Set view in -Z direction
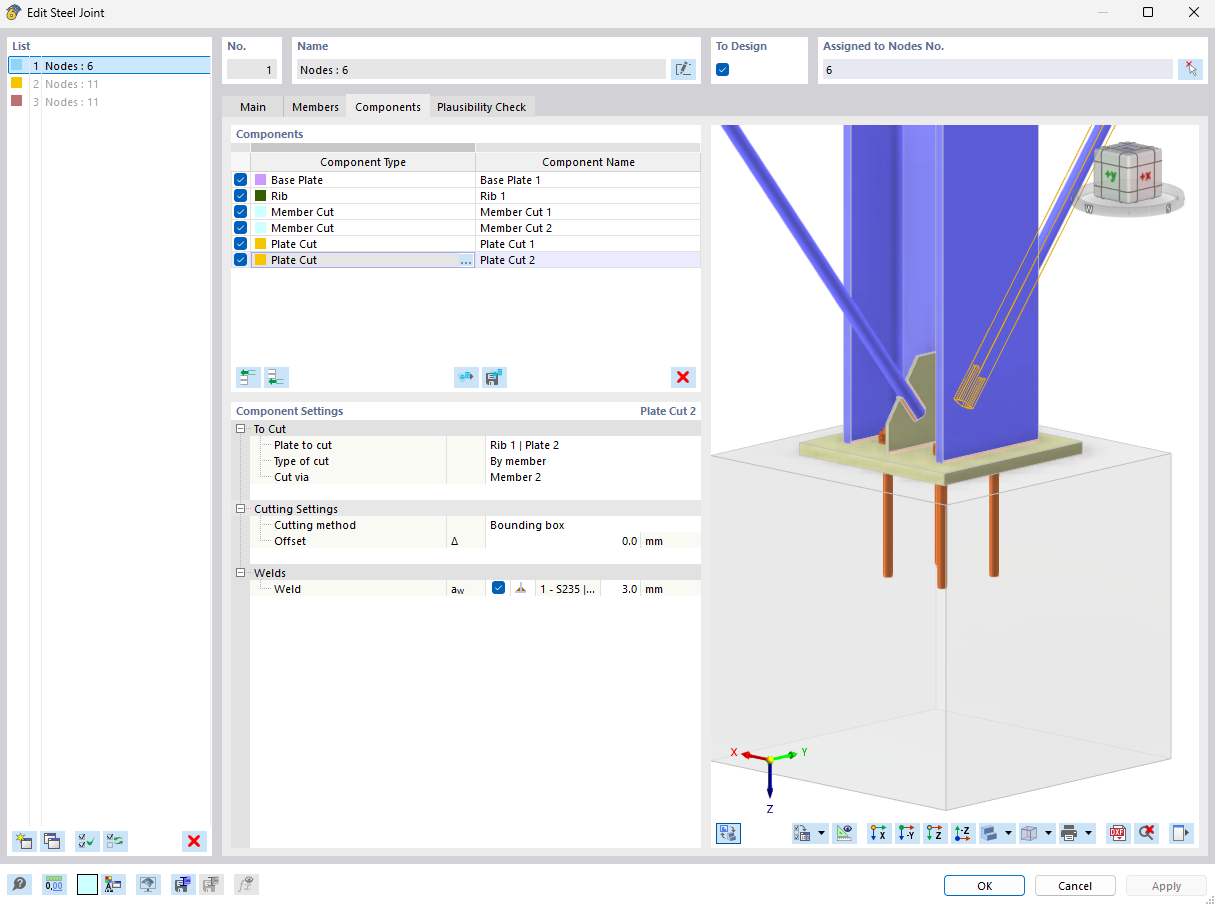 tap(963, 832)
